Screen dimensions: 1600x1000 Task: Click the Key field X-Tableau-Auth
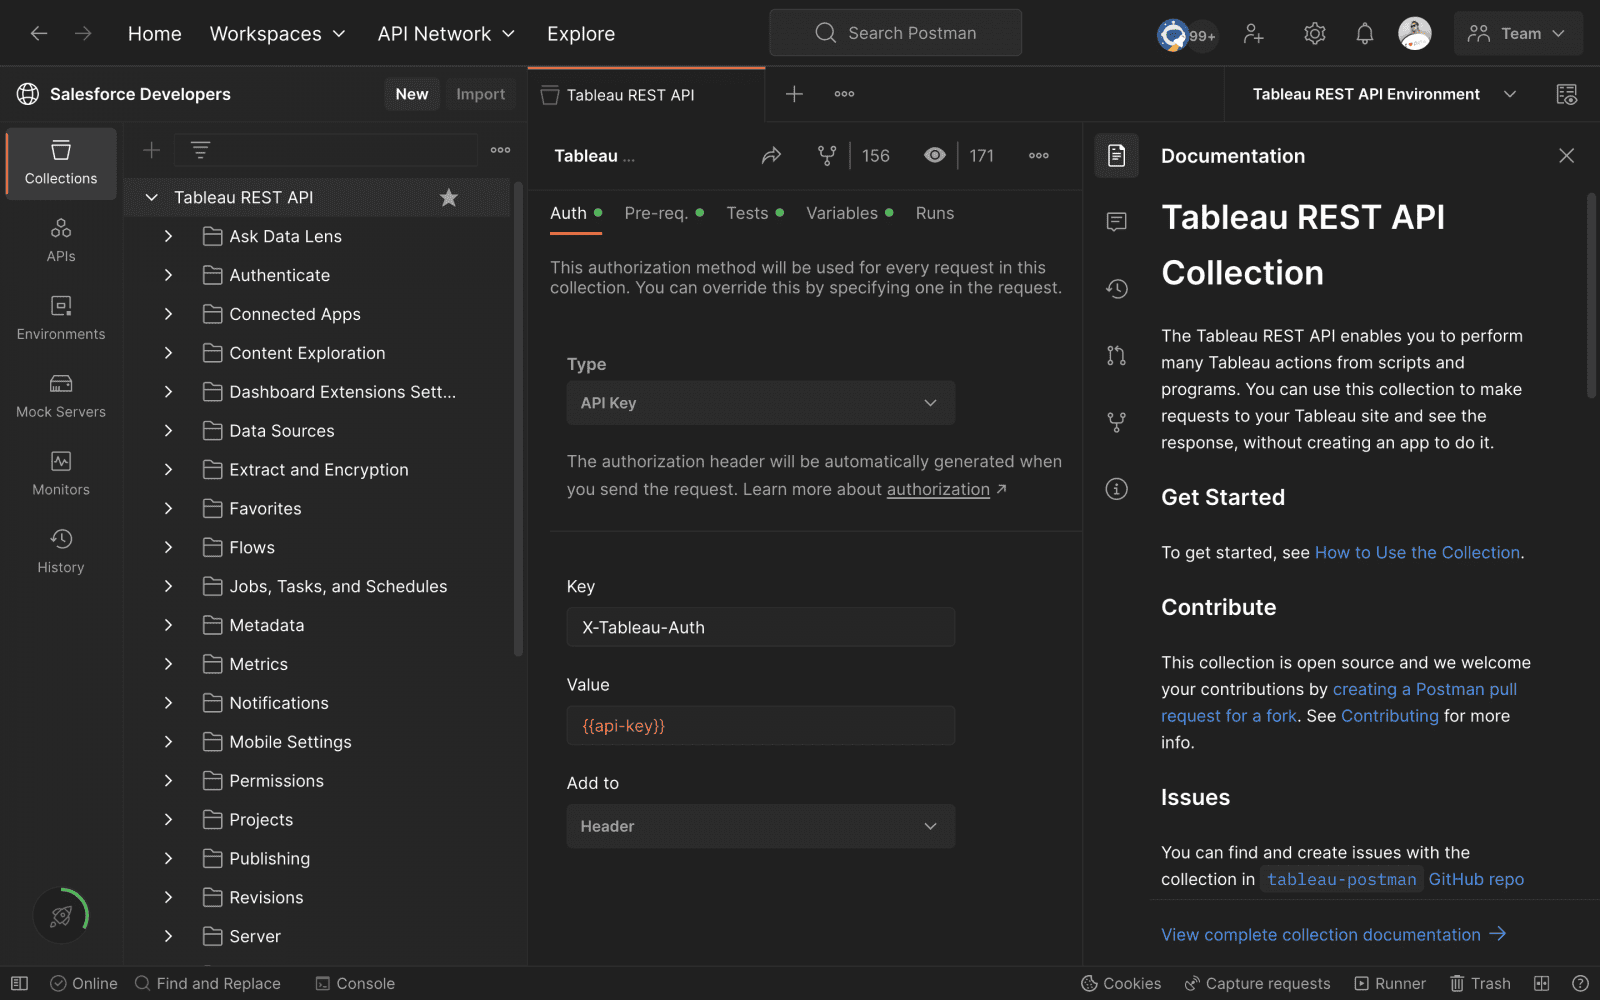click(x=761, y=627)
